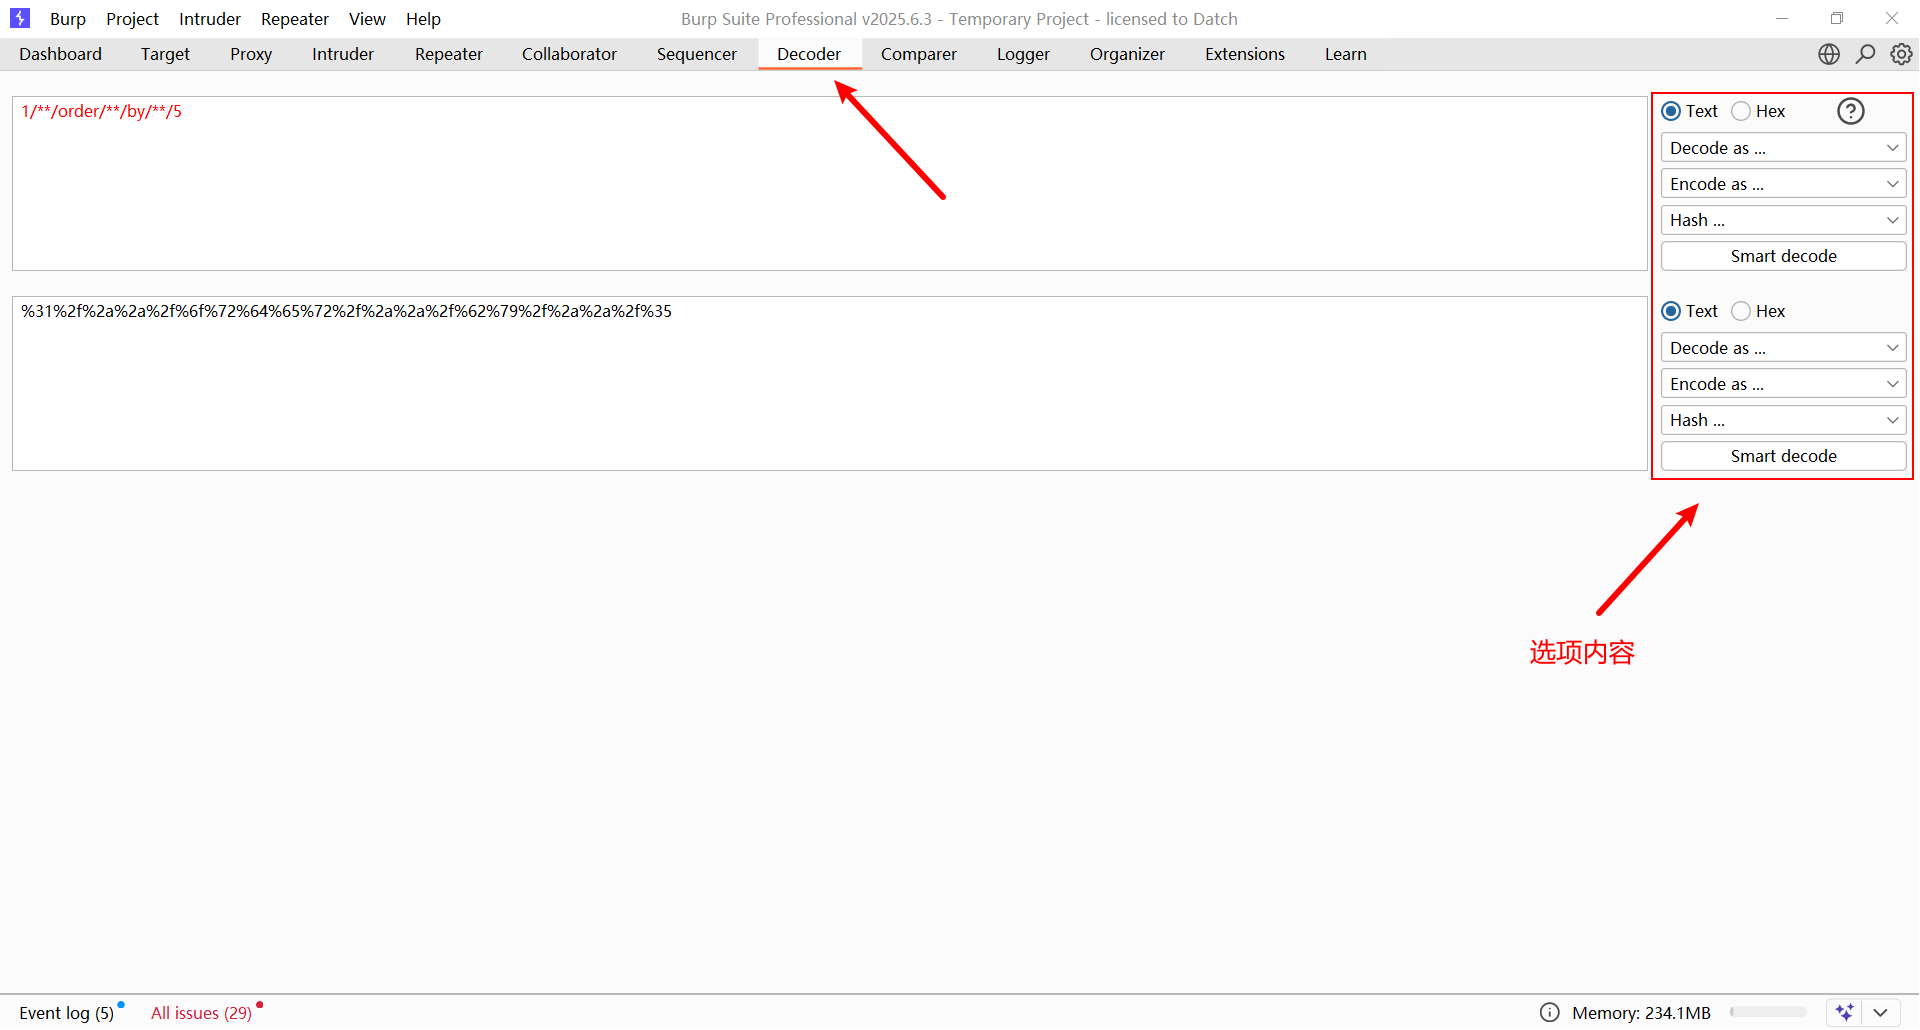Open the Event log (5) panel

(x=67, y=1013)
